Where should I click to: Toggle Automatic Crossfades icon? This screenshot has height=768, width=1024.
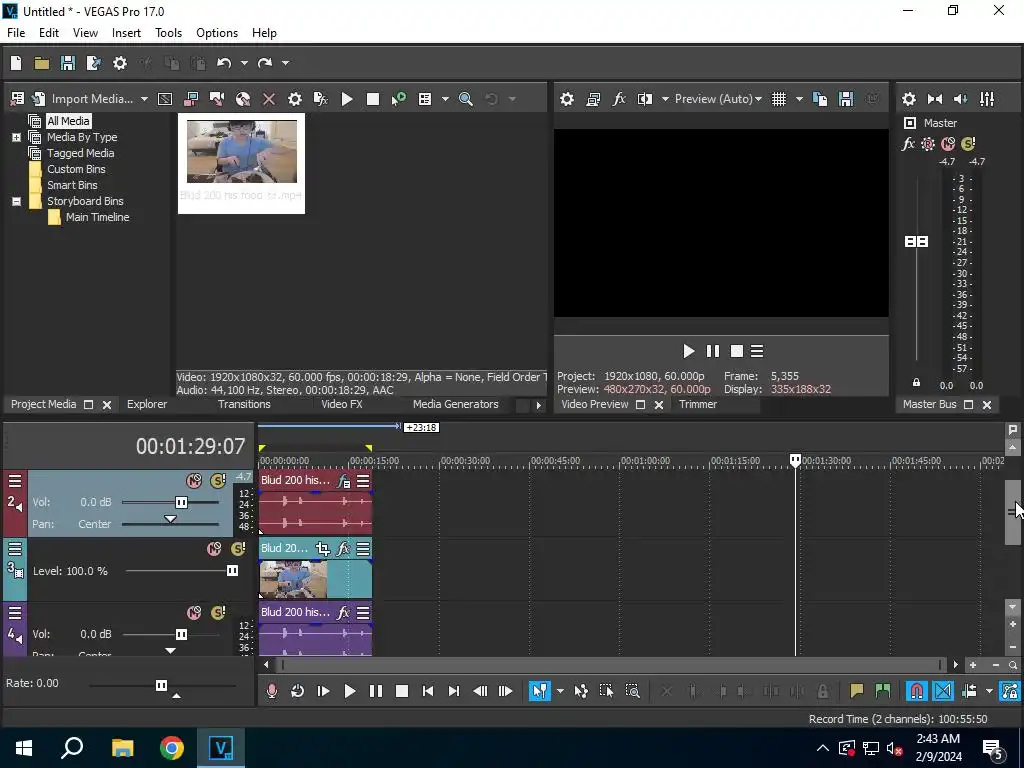coord(942,691)
